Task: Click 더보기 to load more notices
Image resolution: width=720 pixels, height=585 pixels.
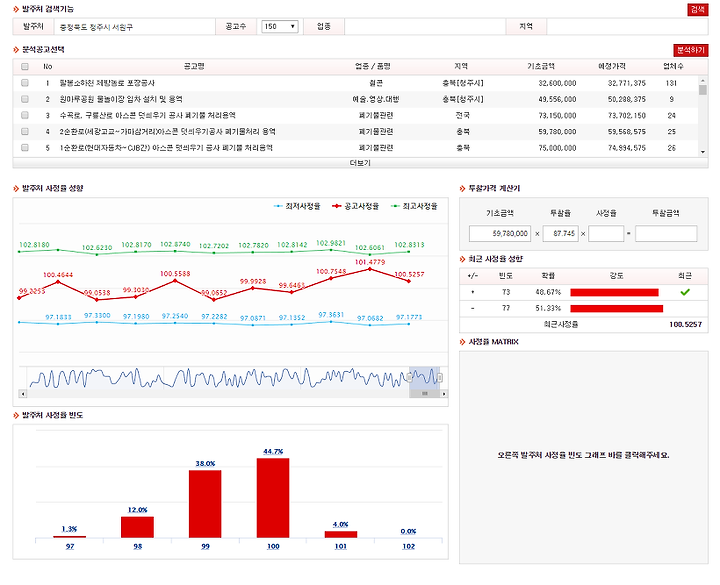Action: point(360,163)
